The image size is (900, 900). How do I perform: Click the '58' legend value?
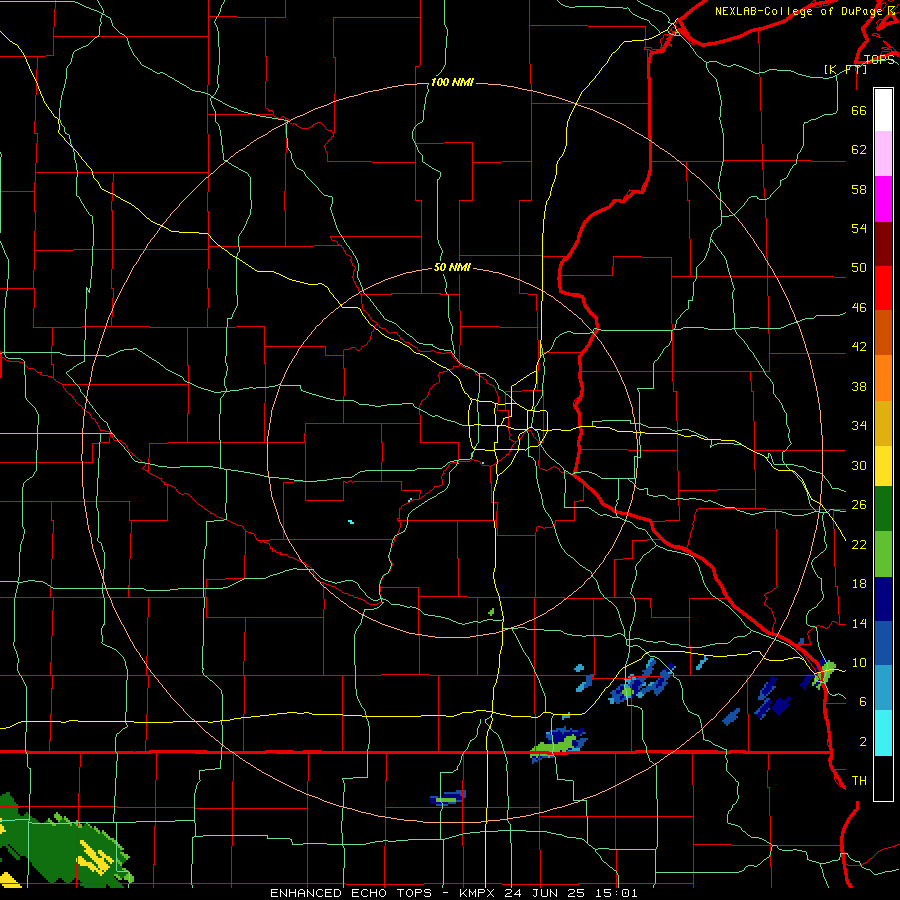coord(859,189)
